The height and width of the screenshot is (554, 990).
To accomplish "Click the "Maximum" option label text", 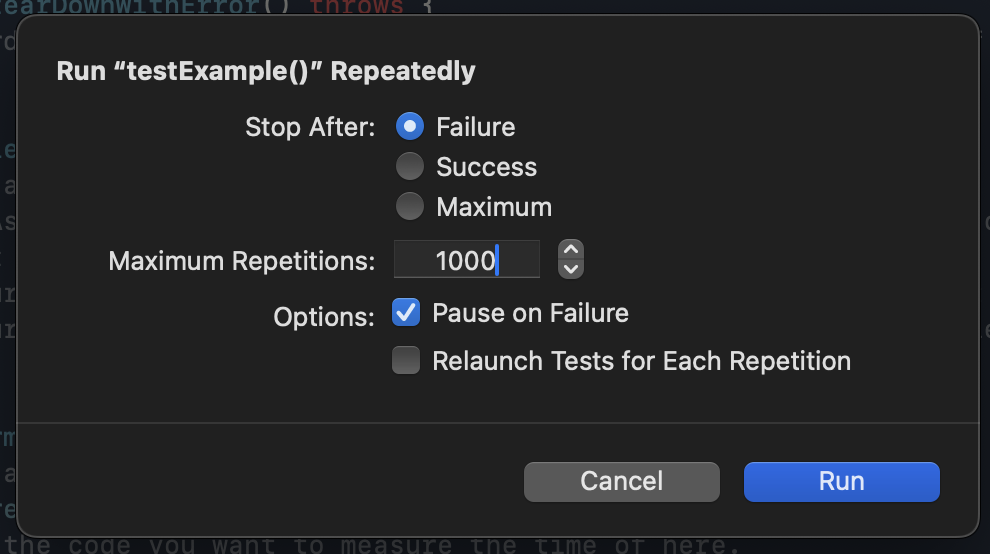I will [494, 207].
